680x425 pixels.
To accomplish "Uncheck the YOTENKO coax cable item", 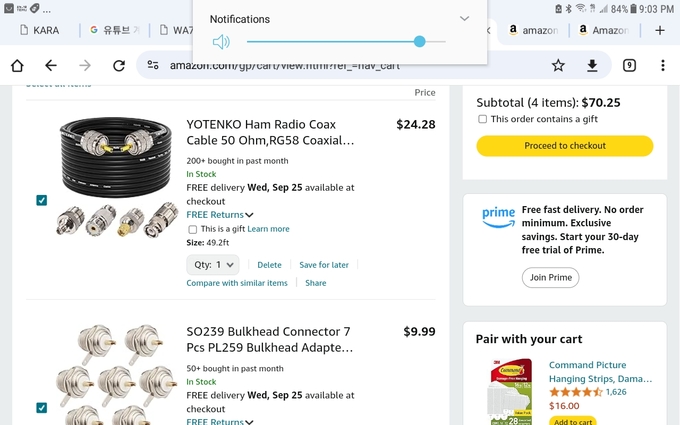I will [41, 200].
